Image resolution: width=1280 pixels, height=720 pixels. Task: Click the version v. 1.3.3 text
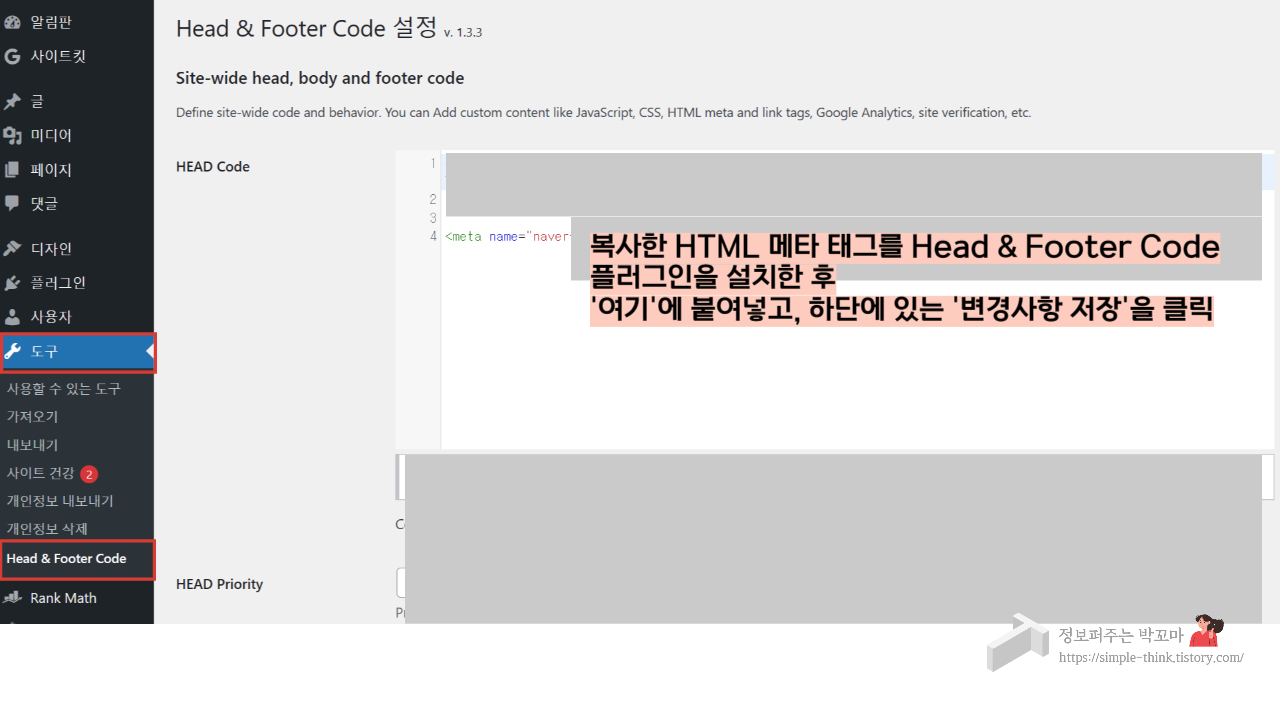coord(463,32)
